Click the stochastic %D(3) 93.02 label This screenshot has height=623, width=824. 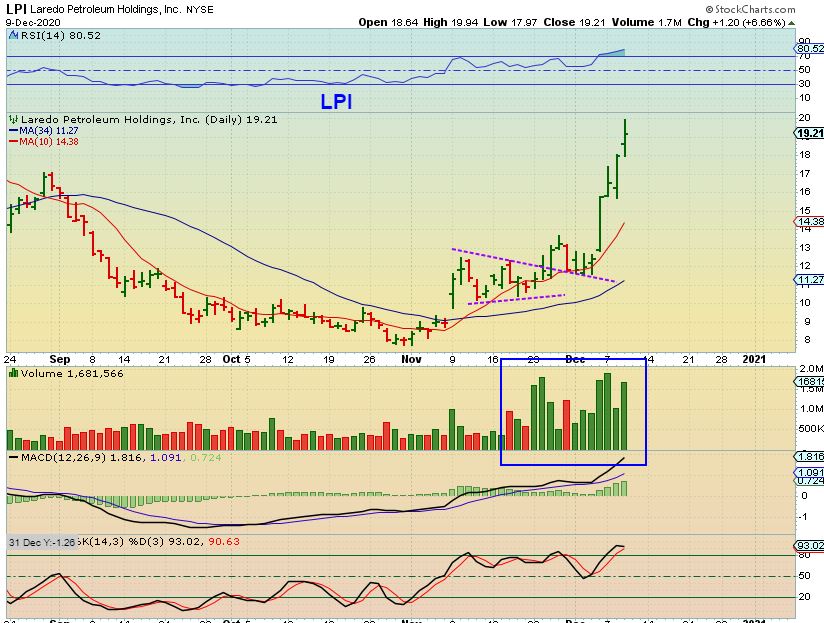click(166, 541)
